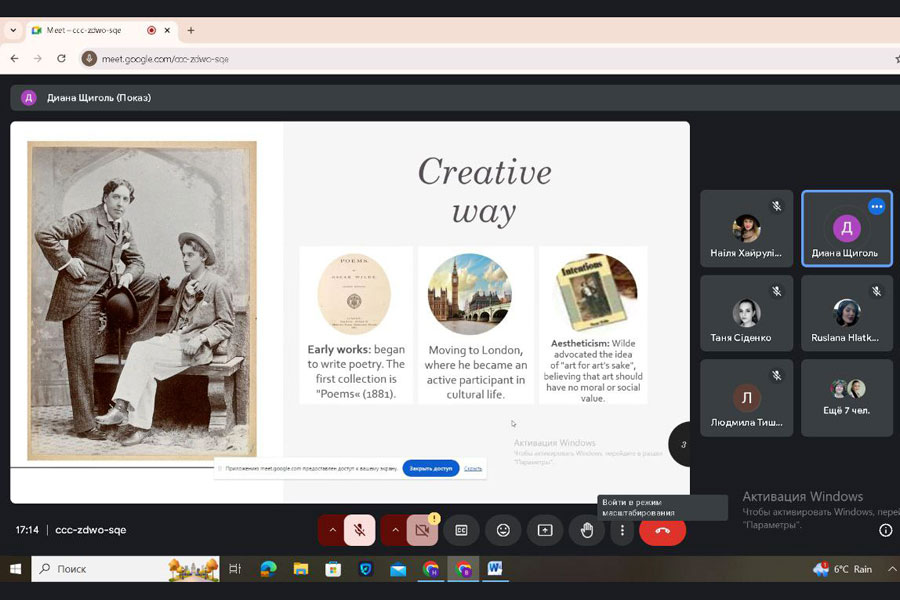Click the 'Скрыть' link in sharing bar

point(473,468)
